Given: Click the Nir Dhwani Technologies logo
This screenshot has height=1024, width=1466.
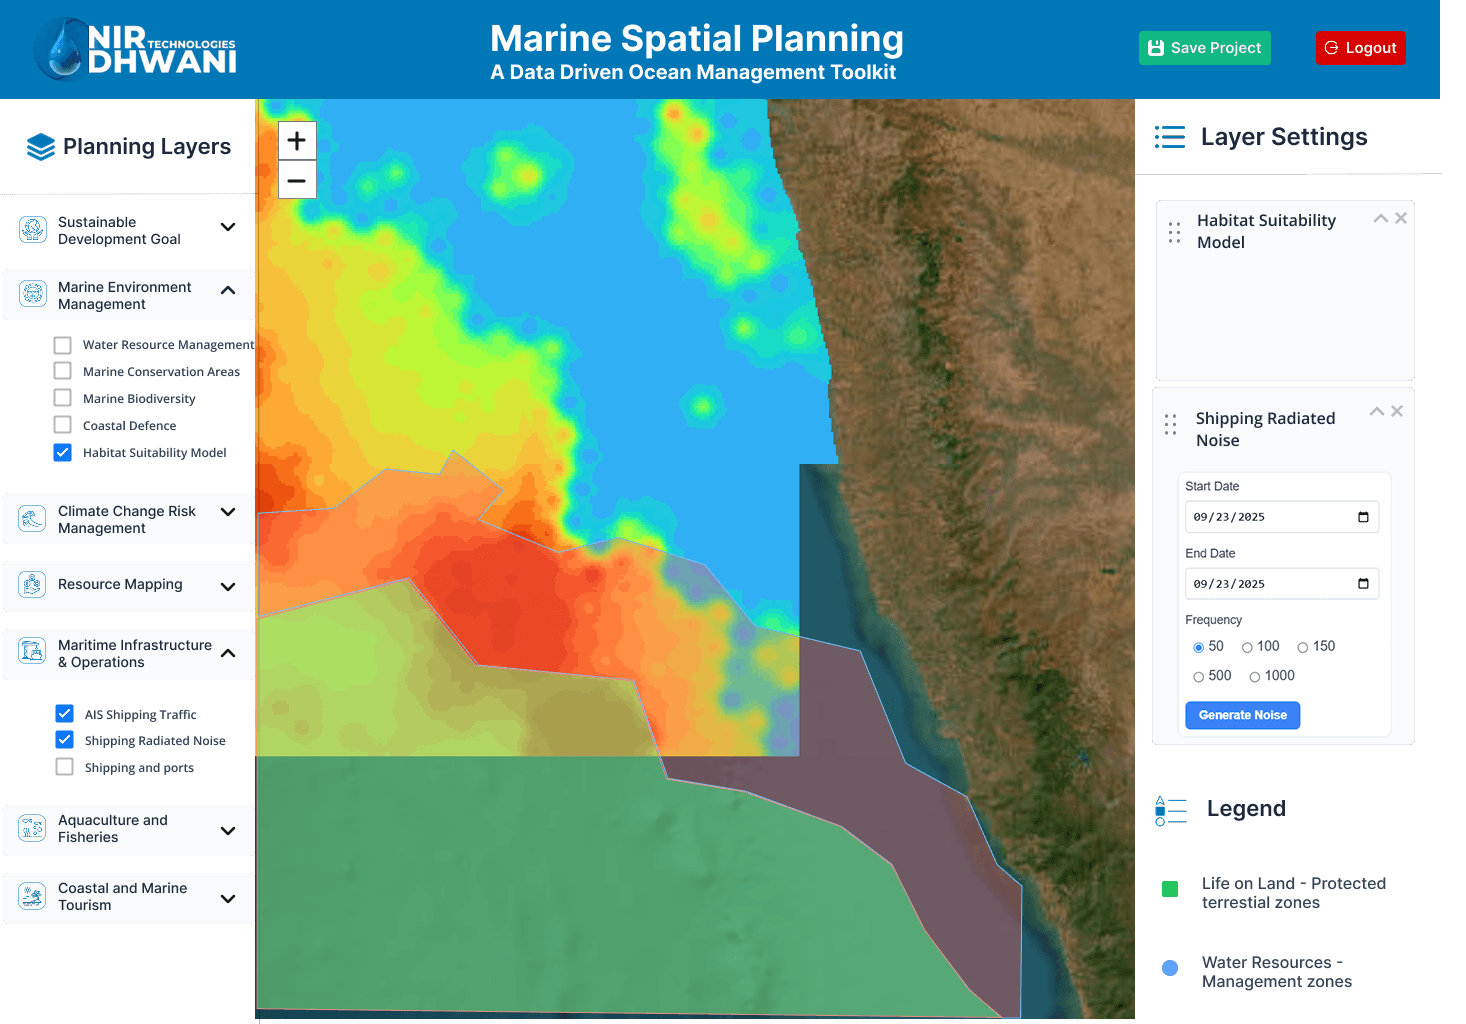Looking at the screenshot, I should (x=135, y=49).
